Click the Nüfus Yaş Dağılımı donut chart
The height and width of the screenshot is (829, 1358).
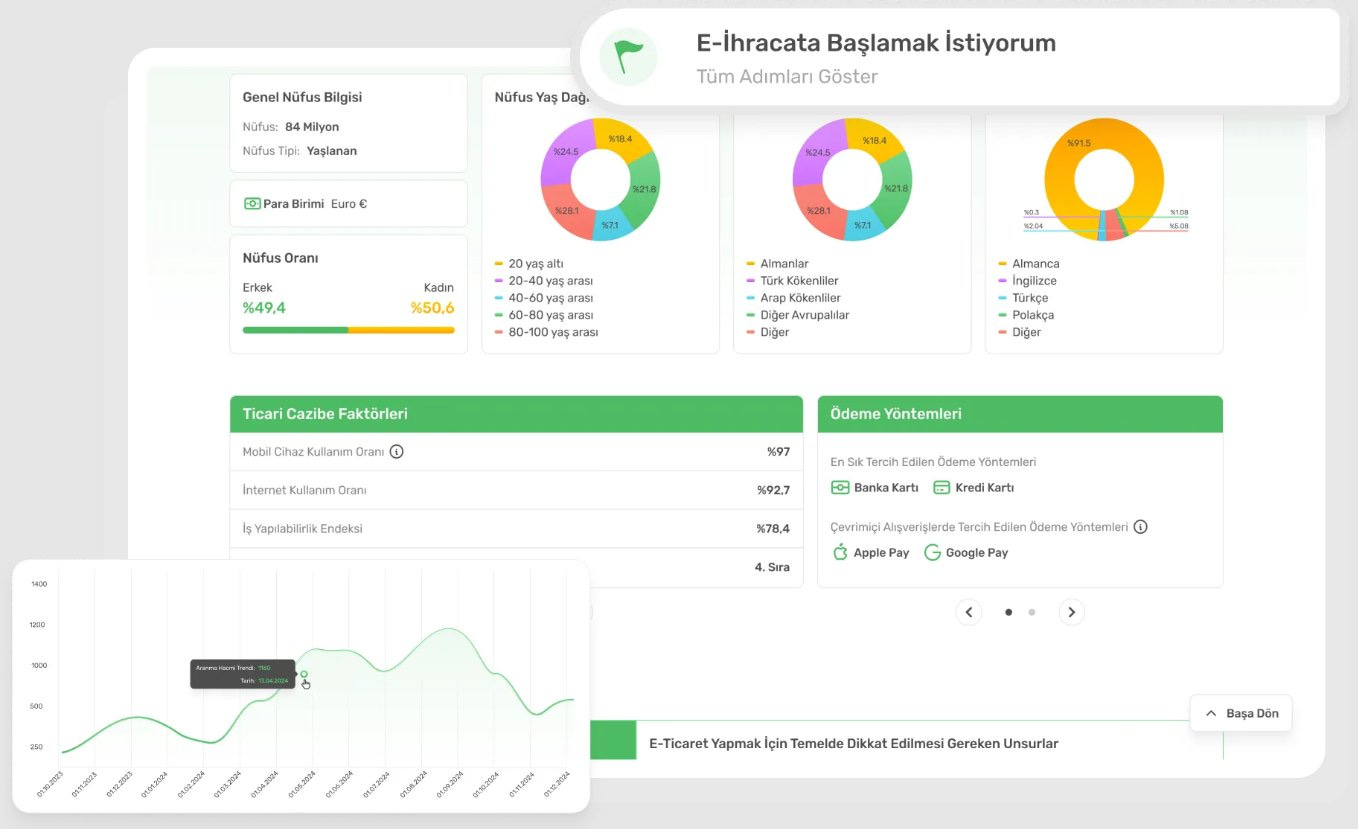point(601,180)
